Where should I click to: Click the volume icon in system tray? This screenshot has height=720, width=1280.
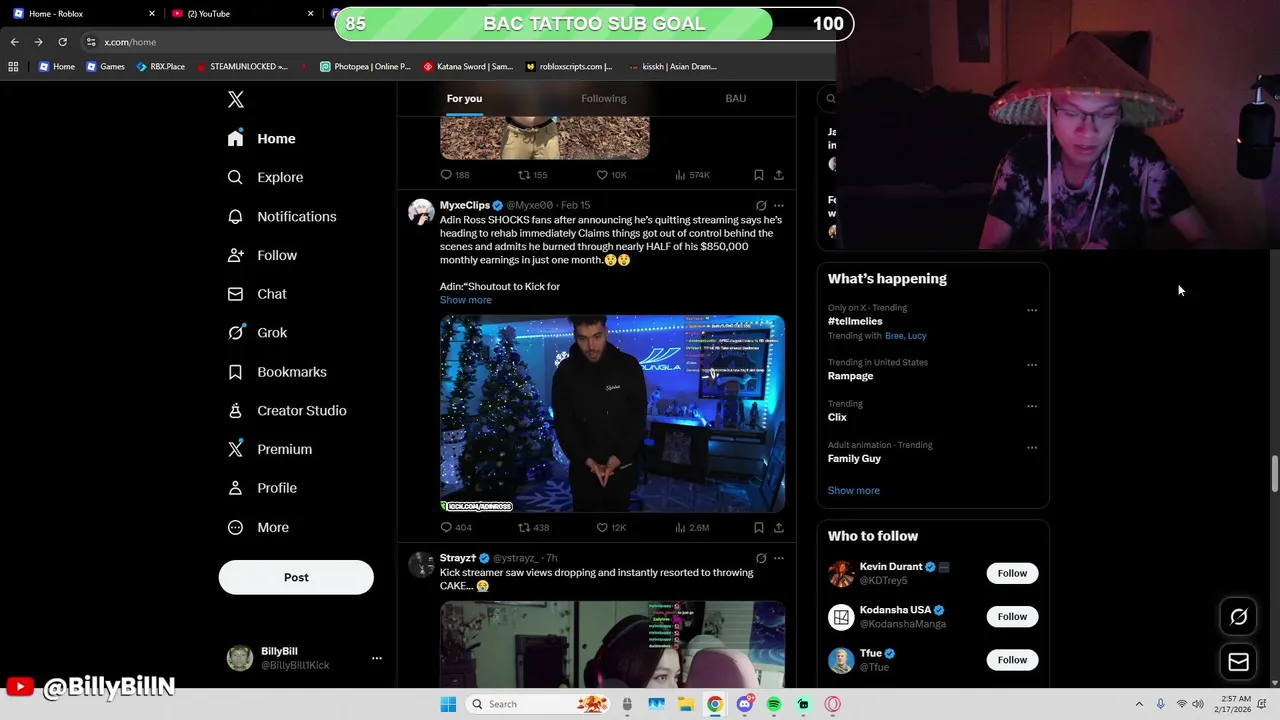click(1198, 704)
